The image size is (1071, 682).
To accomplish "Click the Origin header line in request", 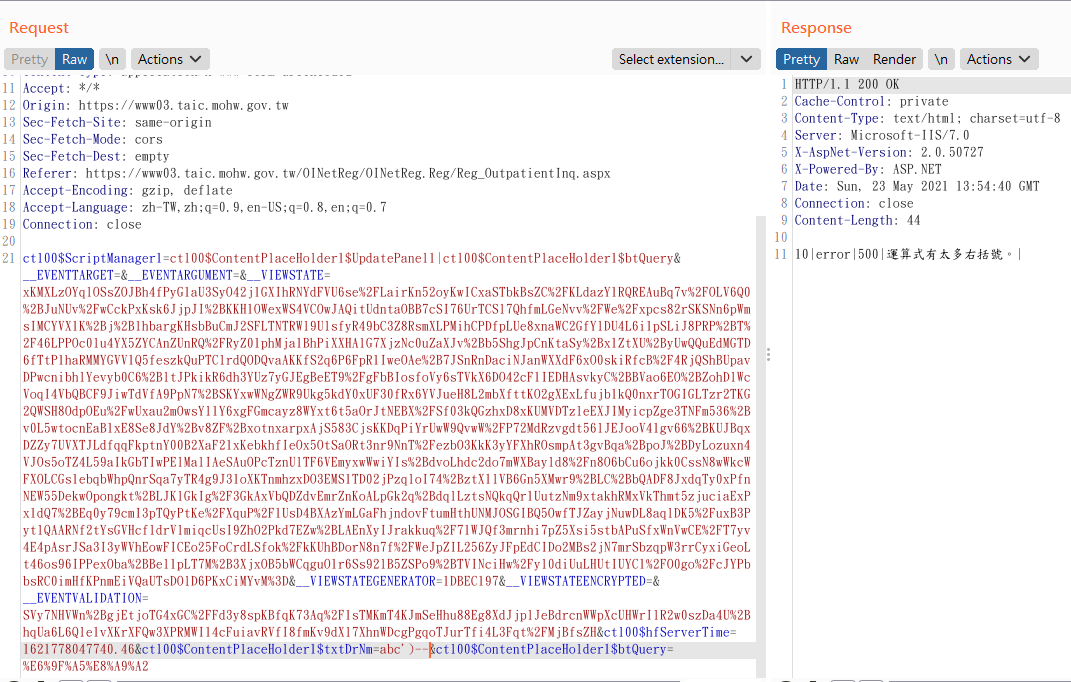I will (x=156, y=105).
